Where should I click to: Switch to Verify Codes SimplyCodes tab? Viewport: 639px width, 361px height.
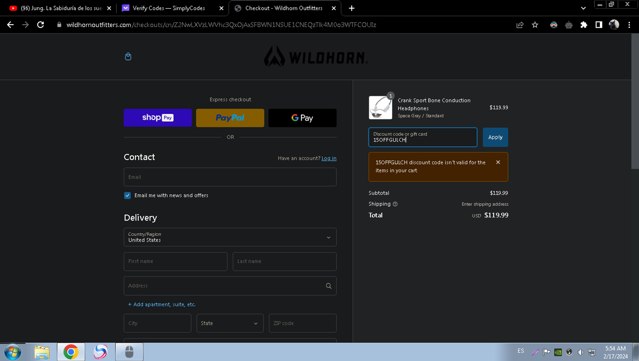pos(173,8)
